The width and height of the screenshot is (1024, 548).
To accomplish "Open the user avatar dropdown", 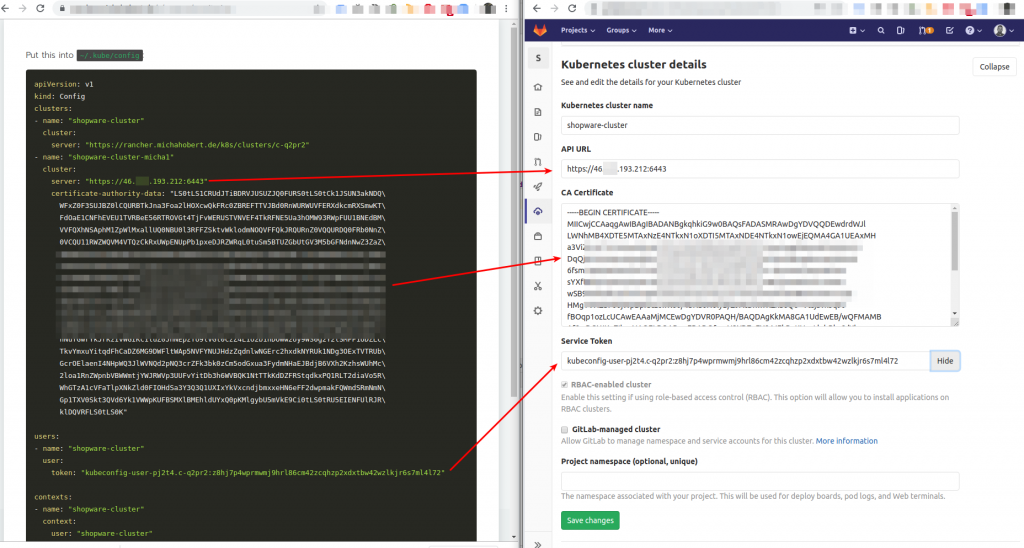I will 1004,31.
